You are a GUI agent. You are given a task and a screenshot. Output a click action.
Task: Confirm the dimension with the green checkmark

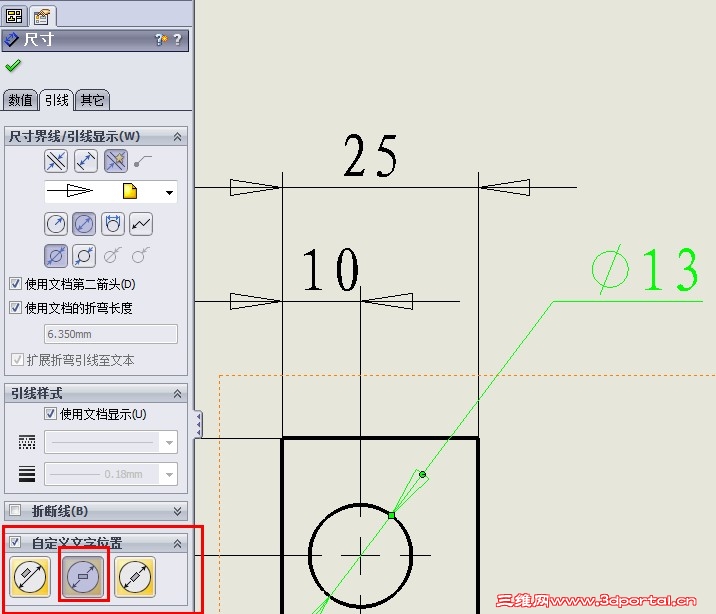[x=13, y=66]
